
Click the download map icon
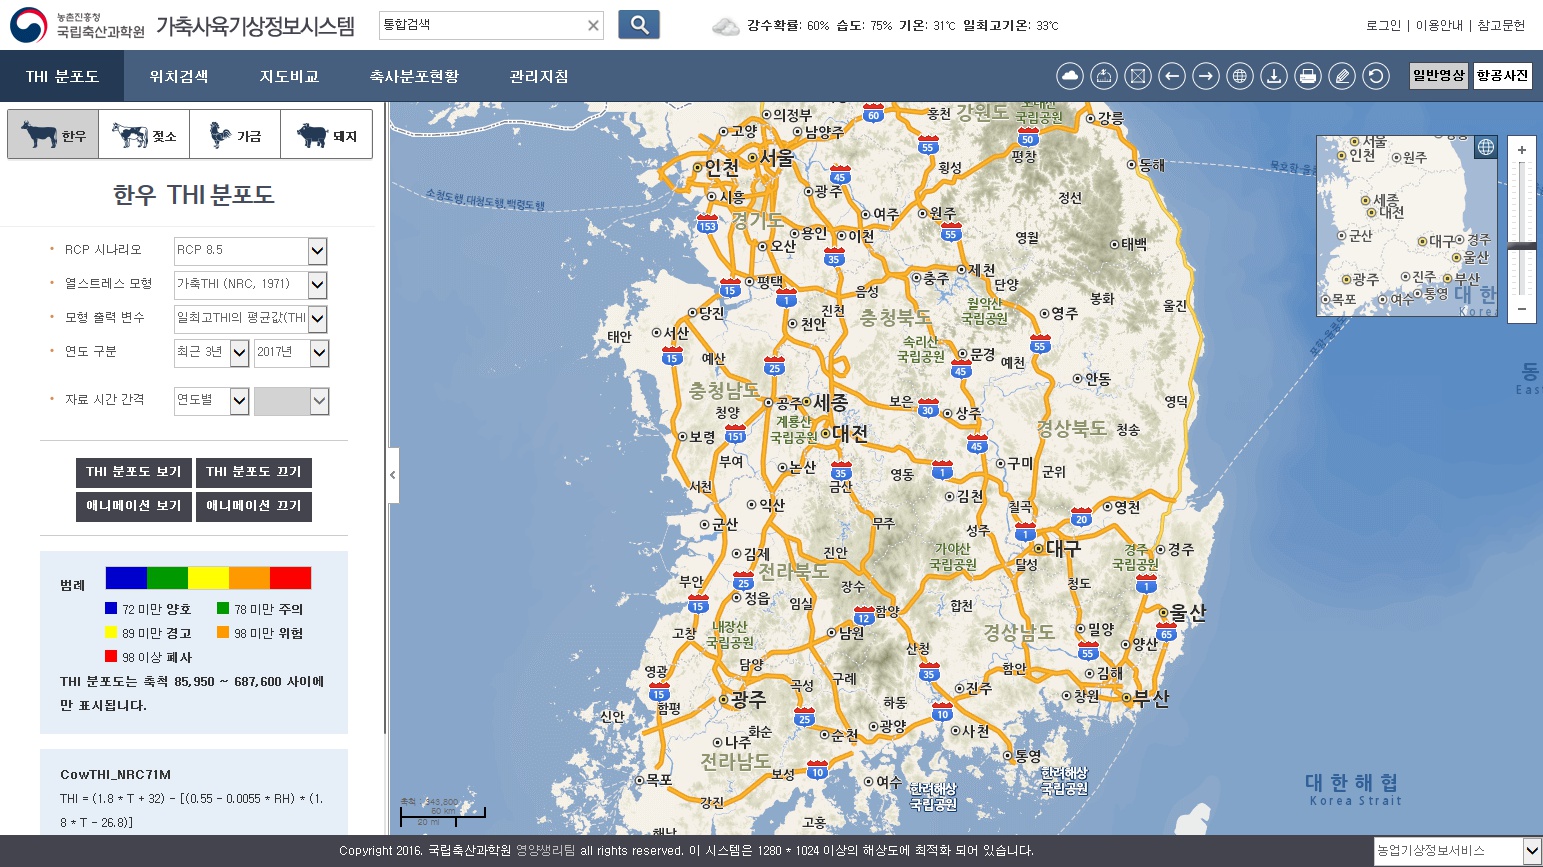(1274, 76)
